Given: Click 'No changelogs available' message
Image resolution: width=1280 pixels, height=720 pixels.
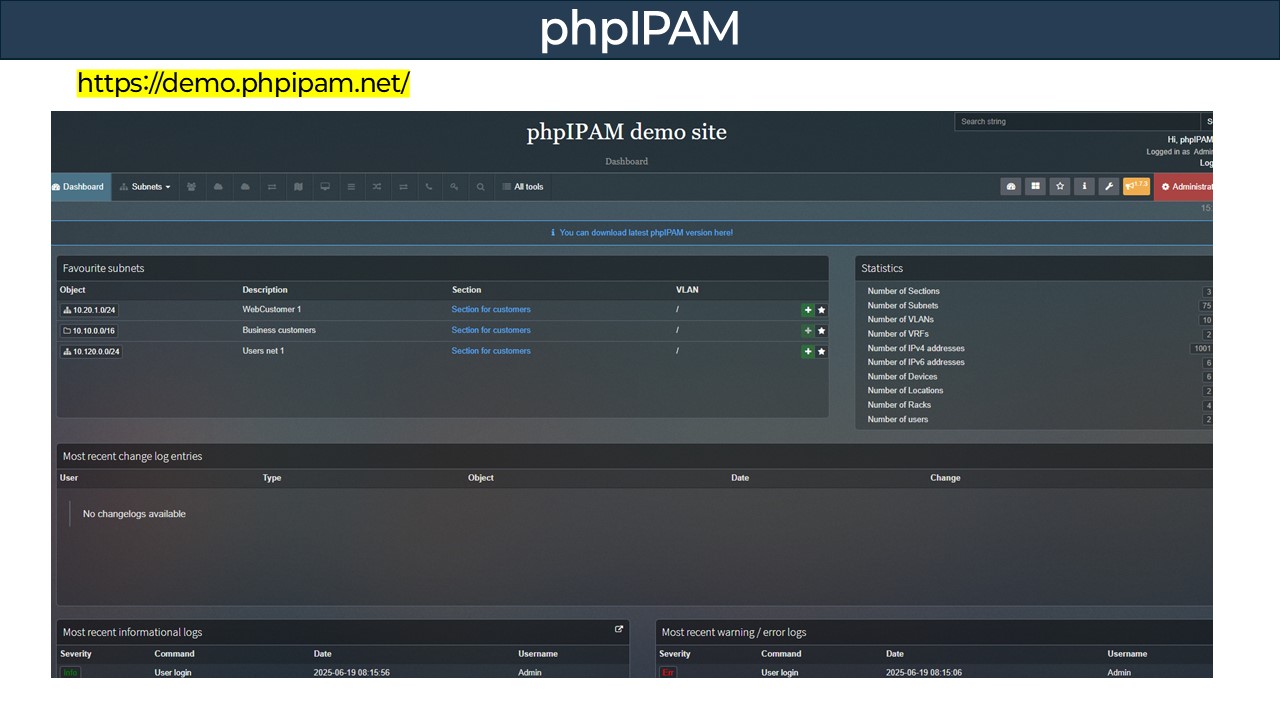Looking at the screenshot, I should point(134,514).
